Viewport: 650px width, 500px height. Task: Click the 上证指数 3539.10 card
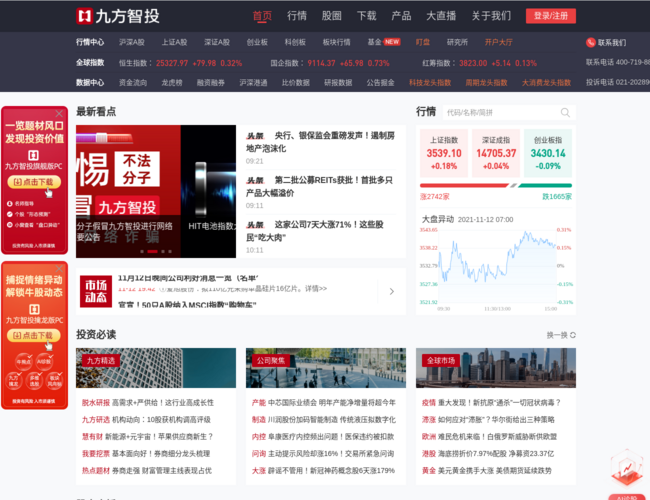coord(444,153)
